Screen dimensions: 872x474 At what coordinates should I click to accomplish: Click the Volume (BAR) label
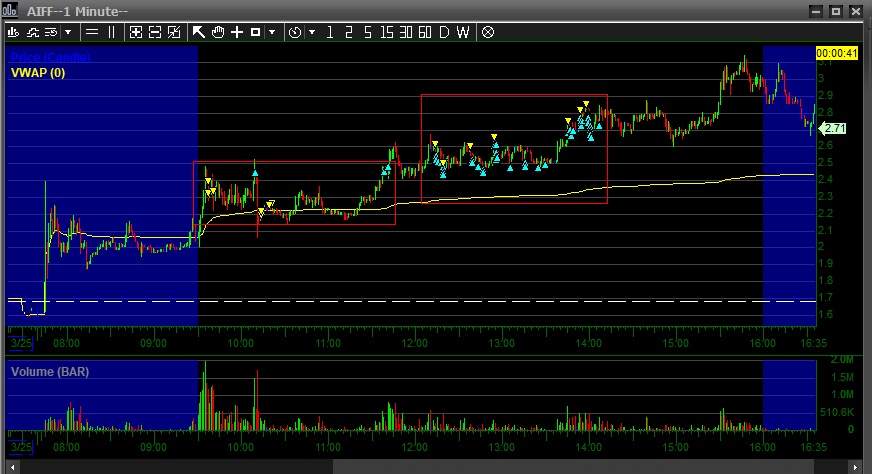50,372
